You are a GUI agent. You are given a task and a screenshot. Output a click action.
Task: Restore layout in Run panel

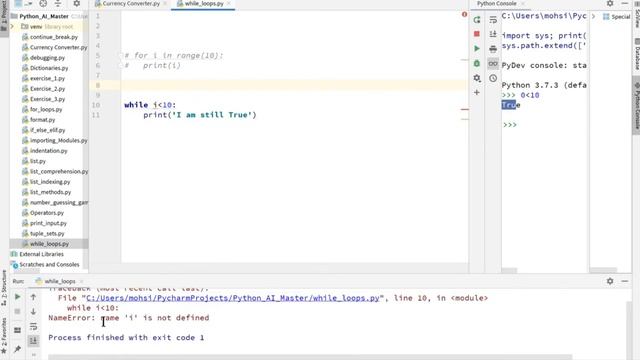(x=17, y=330)
